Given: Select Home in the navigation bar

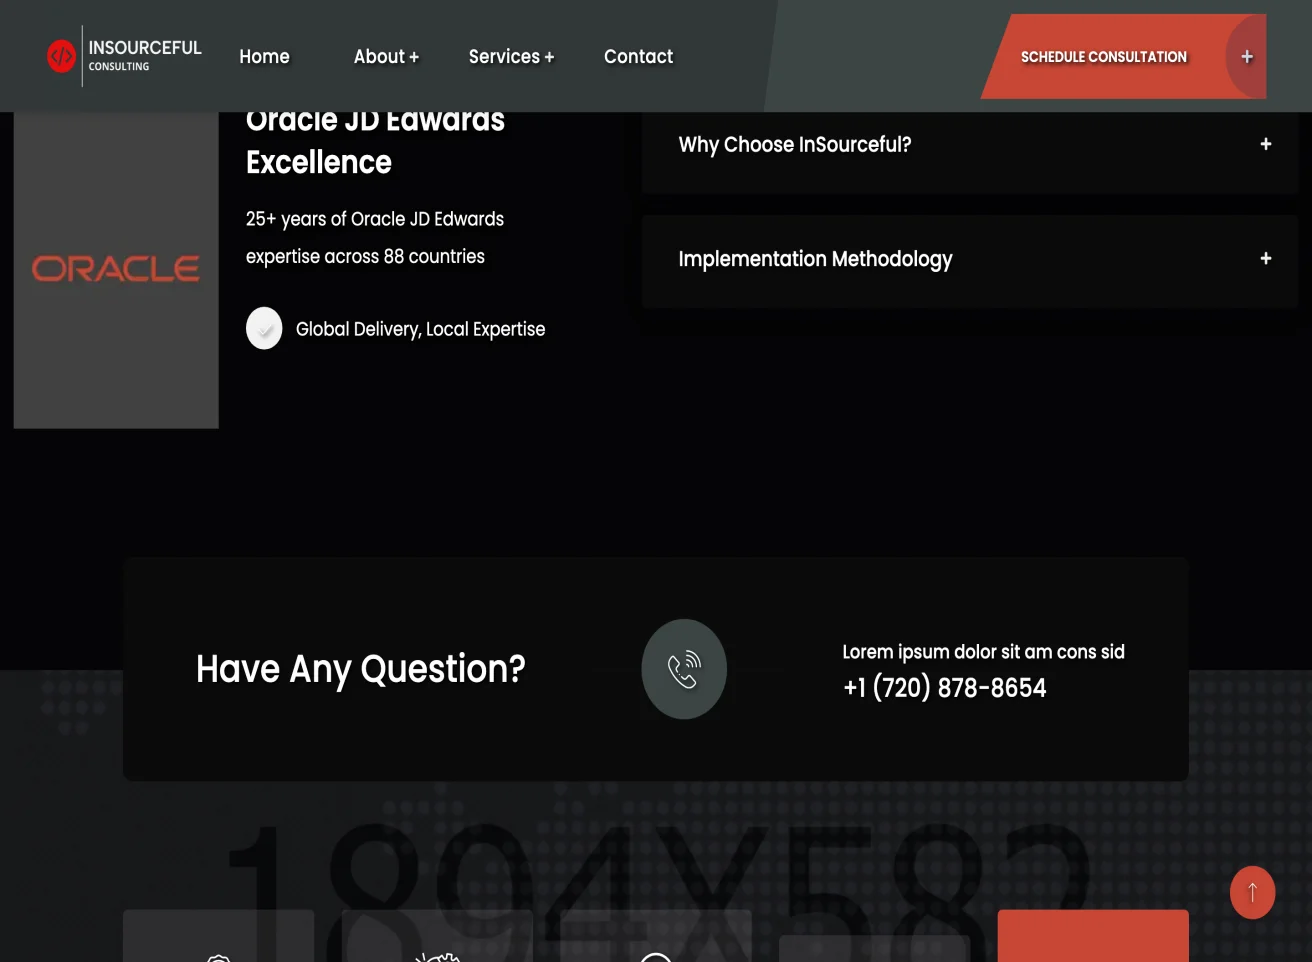Looking at the screenshot, I should coord(264,56).
